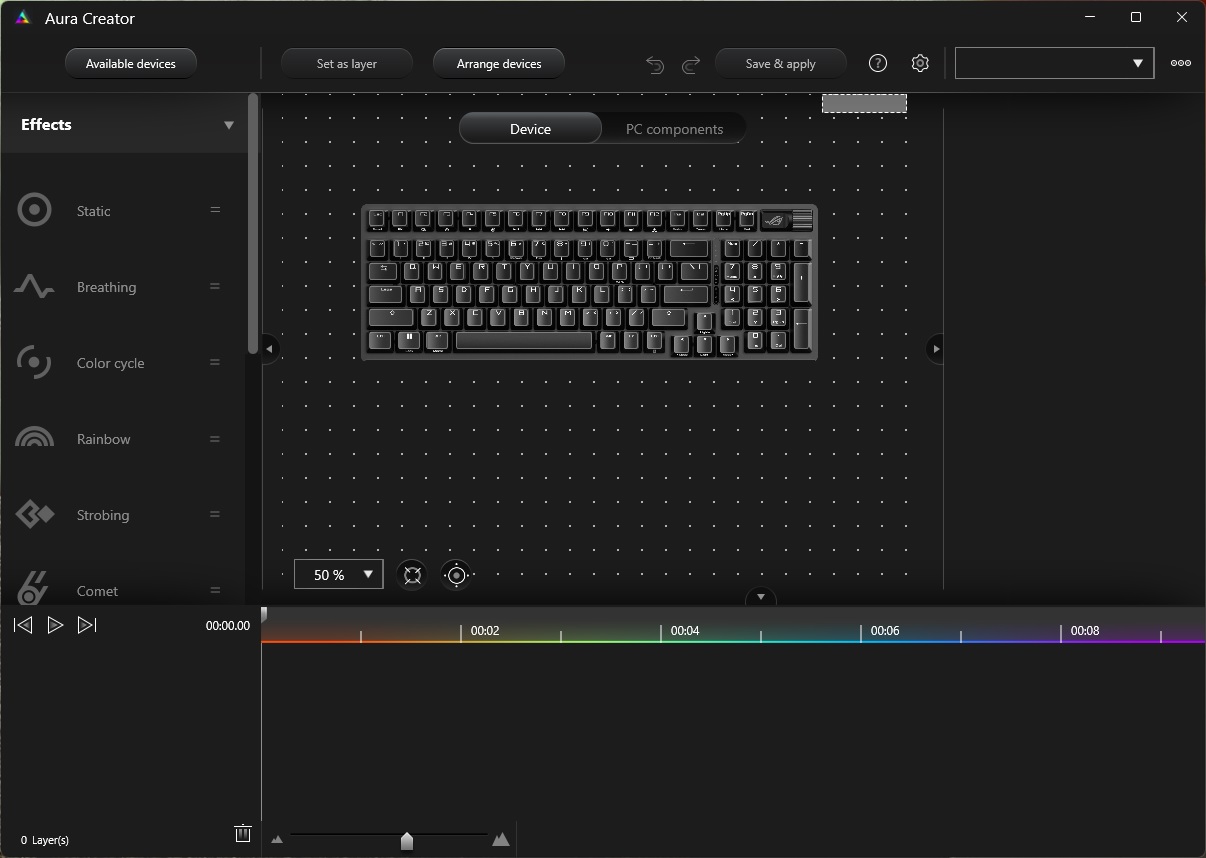Click the 0 Layer(s) label

pyautogui.click(x=45, y=840)
